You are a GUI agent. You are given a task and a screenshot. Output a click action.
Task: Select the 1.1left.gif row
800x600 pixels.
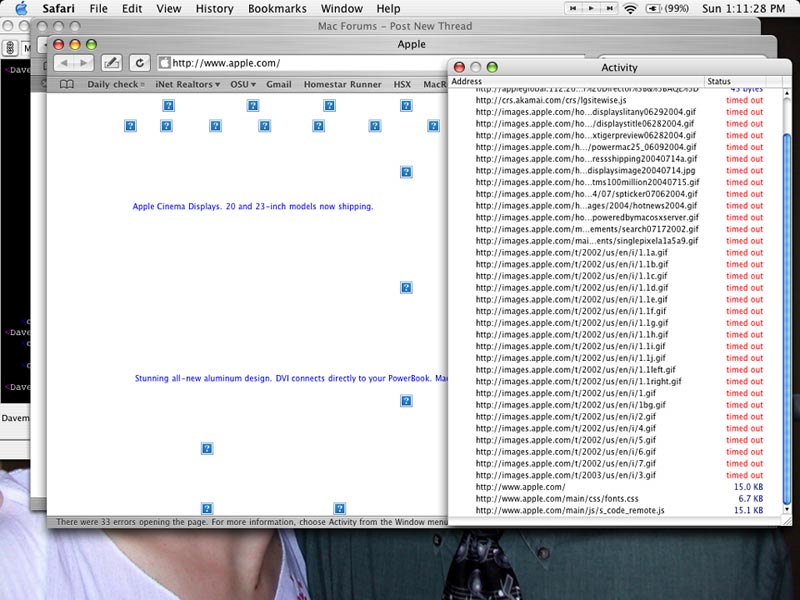[615, 369]
